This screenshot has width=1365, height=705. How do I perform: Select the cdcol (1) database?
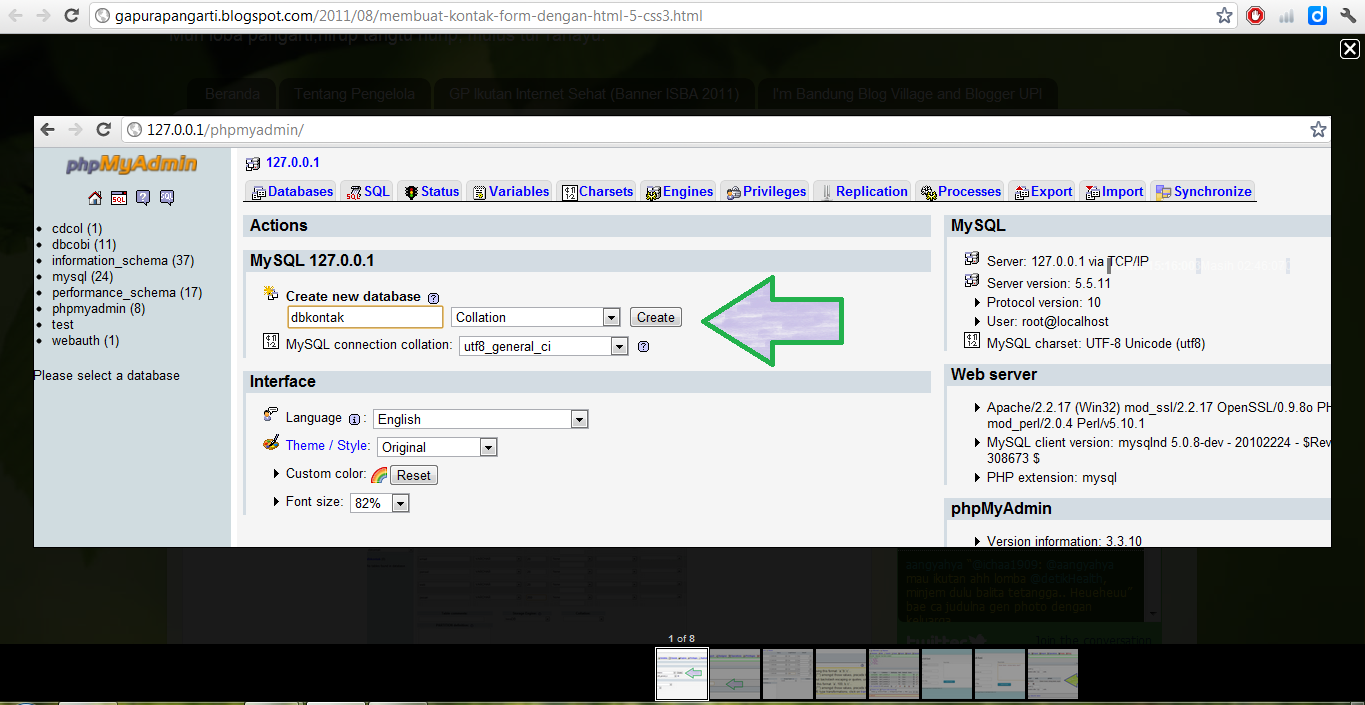[x=77, y=228]
